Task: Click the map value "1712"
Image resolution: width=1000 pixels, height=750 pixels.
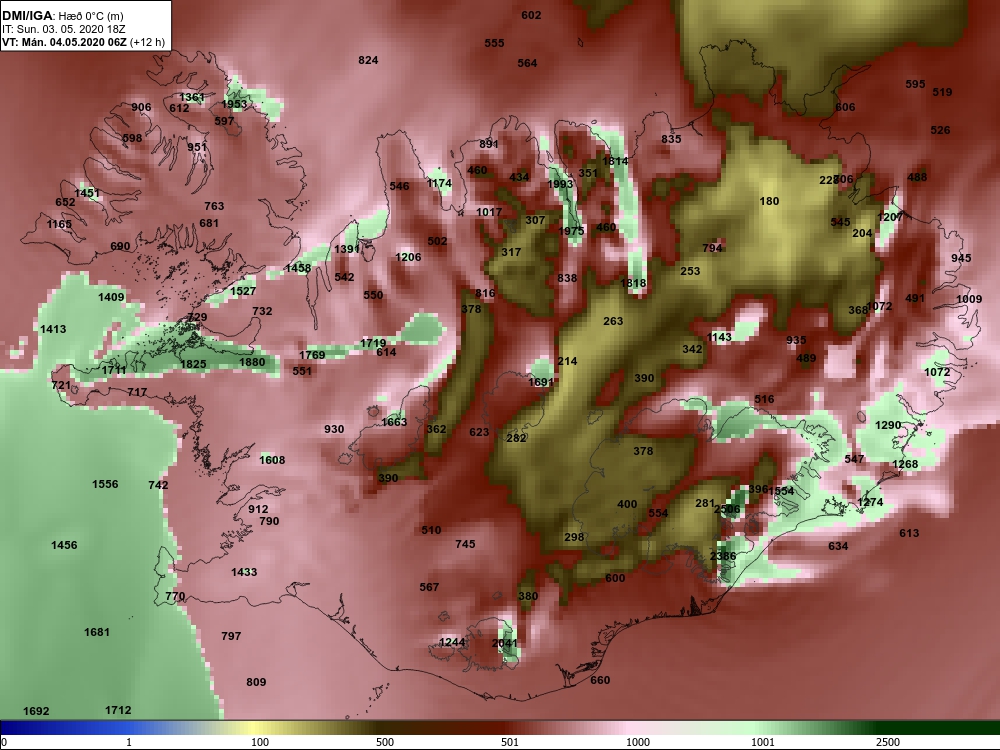Action: 118,710
